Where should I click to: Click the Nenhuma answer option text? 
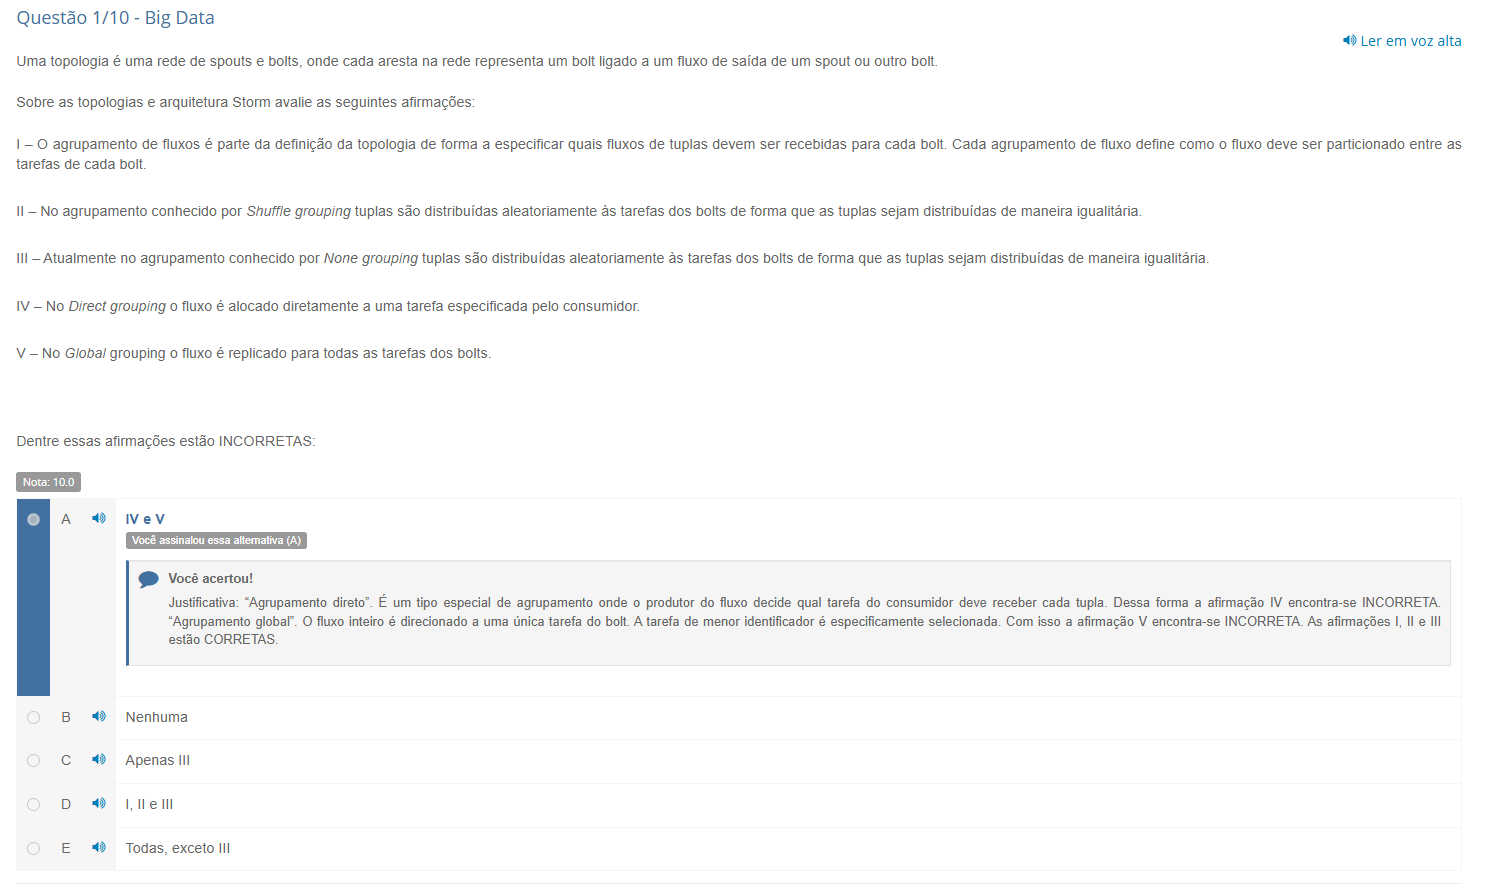point(156,717)
